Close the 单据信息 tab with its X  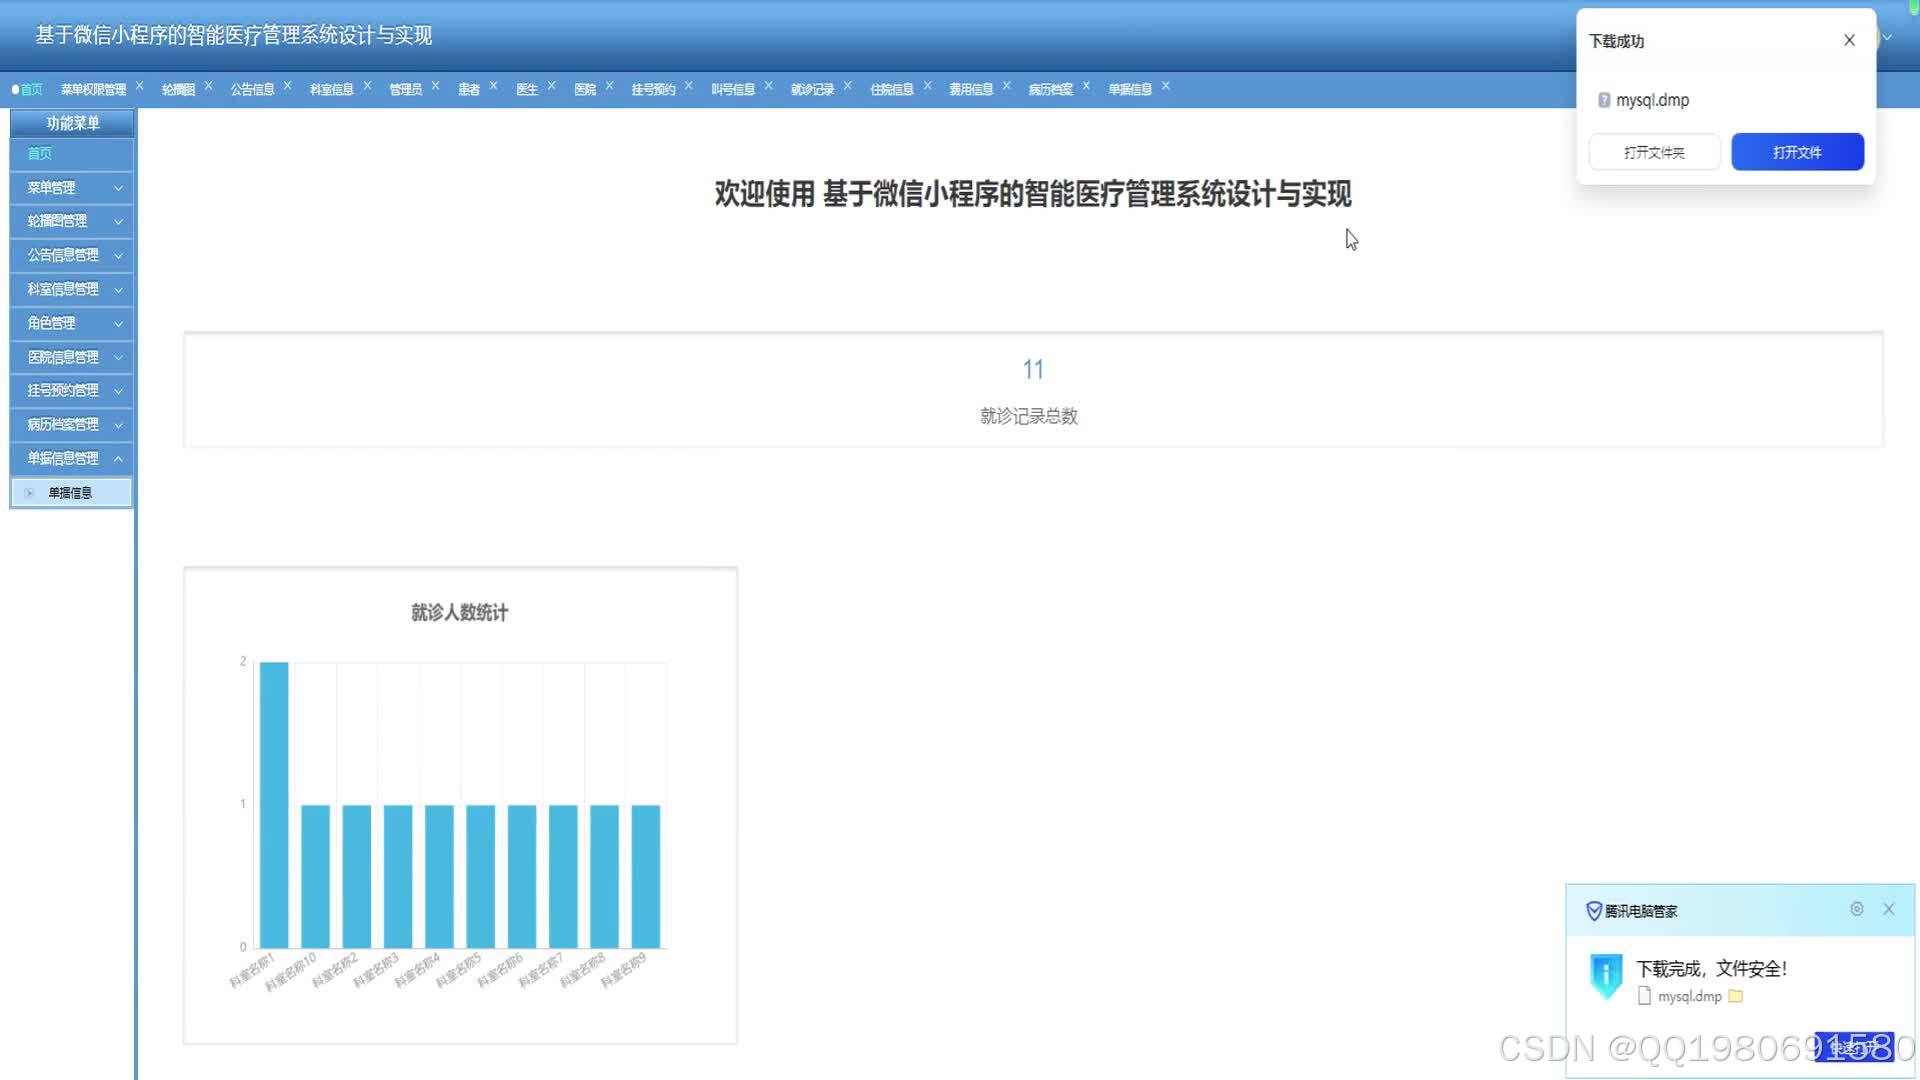[x=1165, y=87]
